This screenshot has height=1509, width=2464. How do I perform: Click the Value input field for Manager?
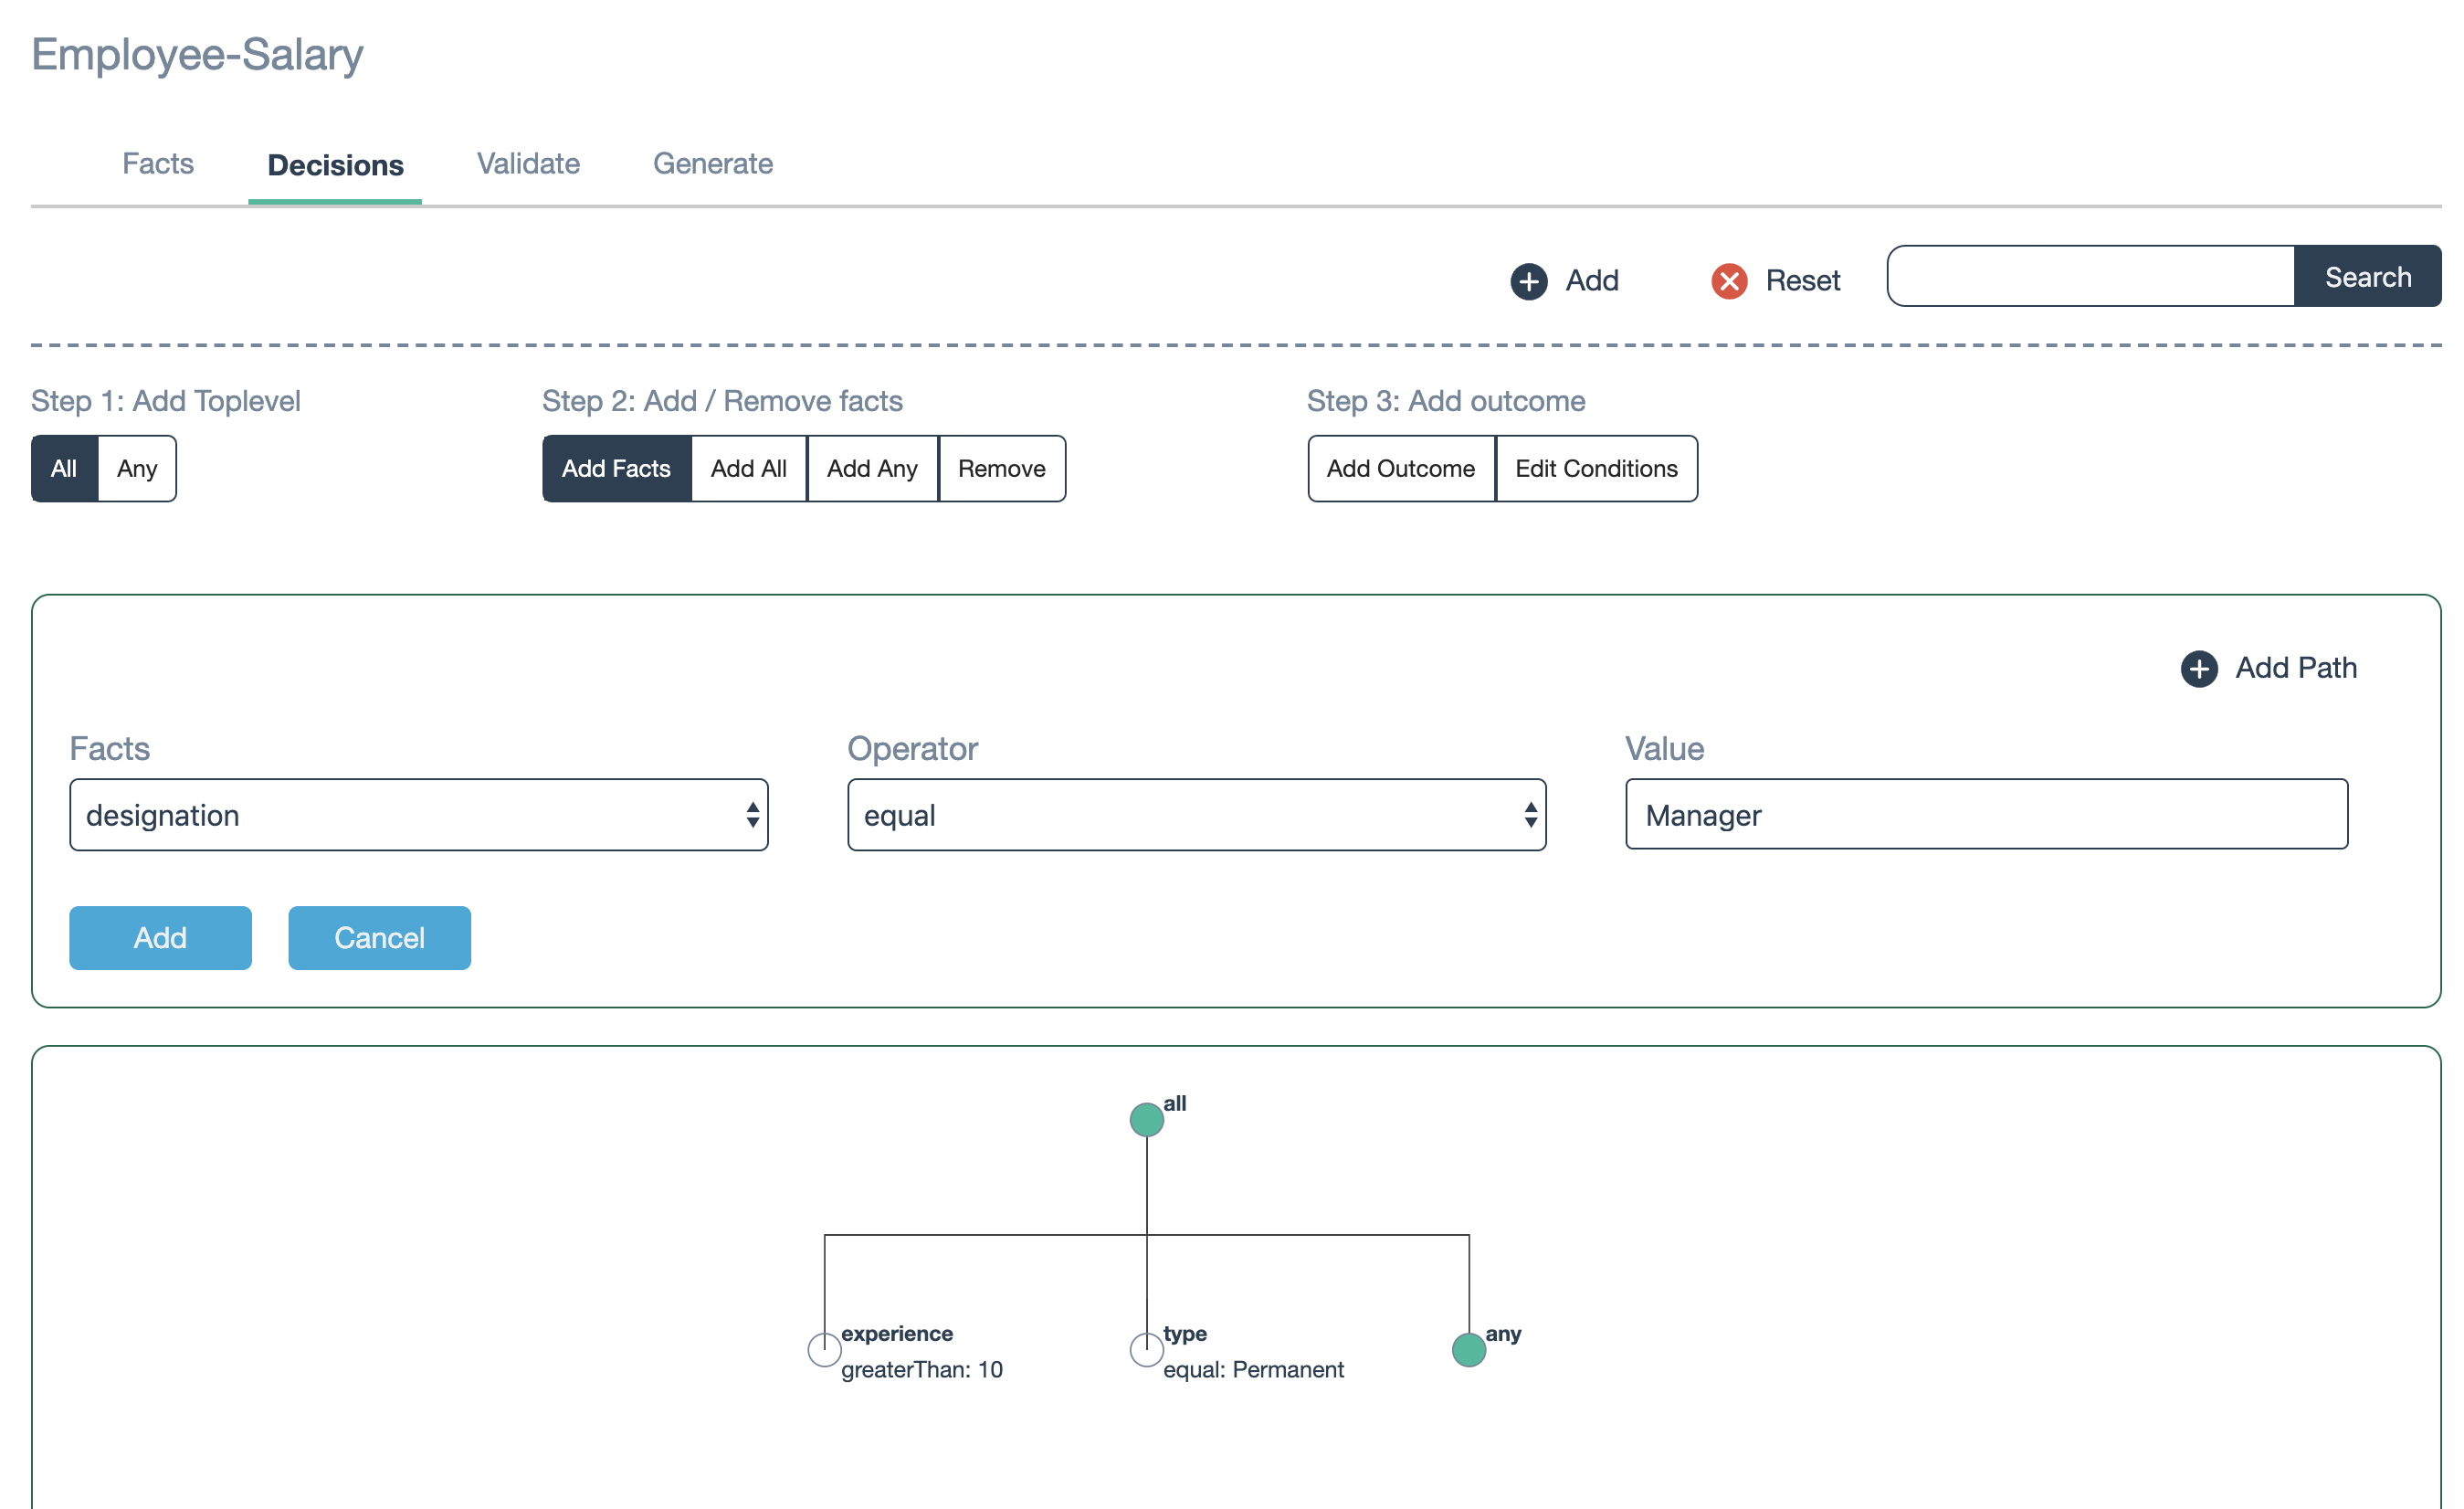[x=1985, y=816]
